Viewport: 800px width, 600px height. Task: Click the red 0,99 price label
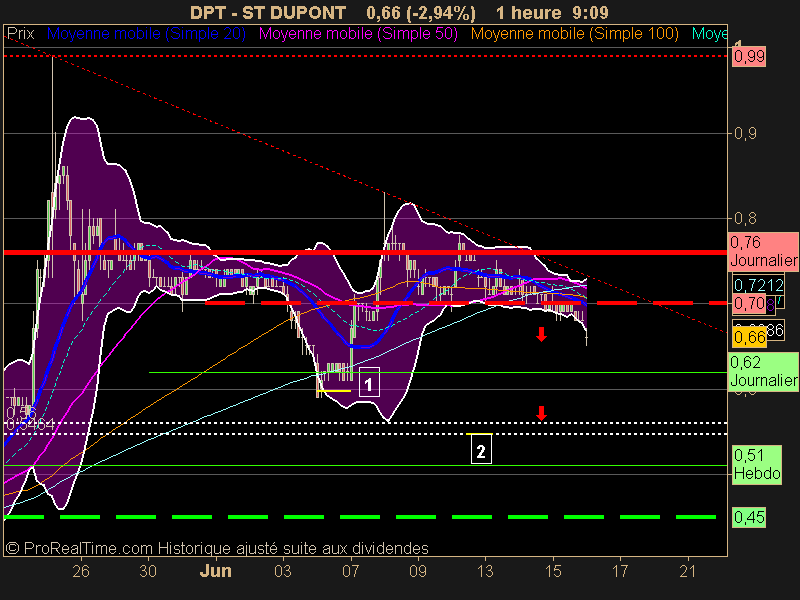tap(749, 56)
